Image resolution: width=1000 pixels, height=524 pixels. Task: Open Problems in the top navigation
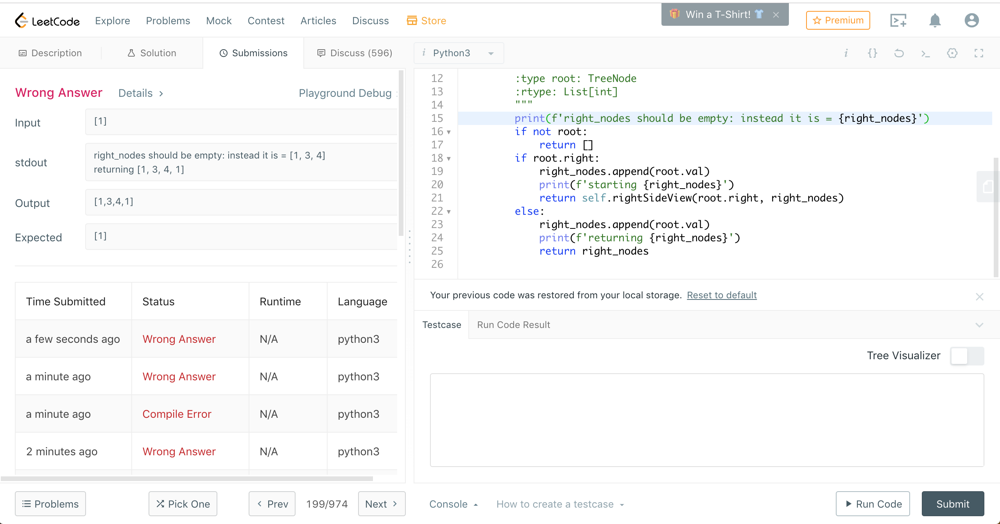[x=168, y=21]
